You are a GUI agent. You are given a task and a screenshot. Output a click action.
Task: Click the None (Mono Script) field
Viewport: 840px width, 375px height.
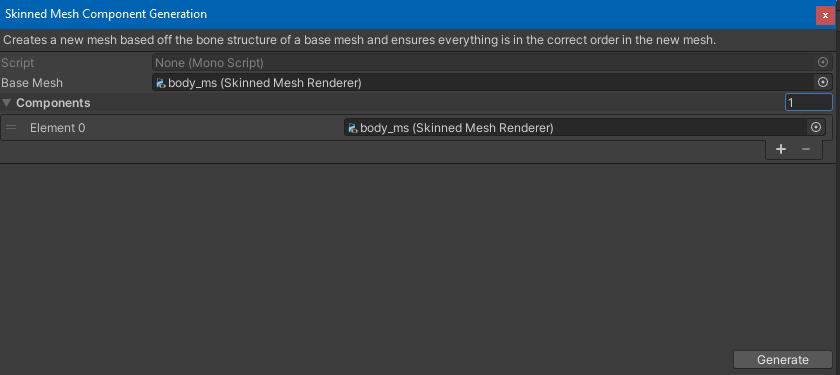[491, 63]
